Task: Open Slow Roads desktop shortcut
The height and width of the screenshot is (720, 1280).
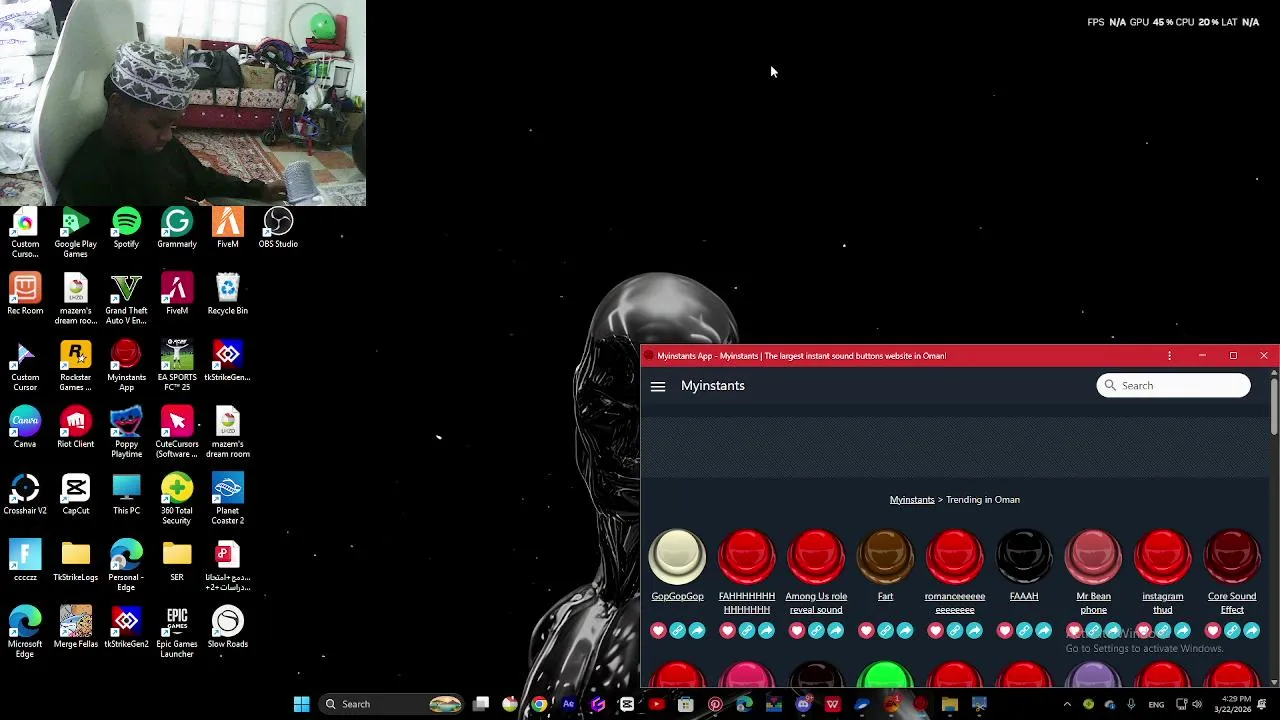Action: tap(228, 628)
